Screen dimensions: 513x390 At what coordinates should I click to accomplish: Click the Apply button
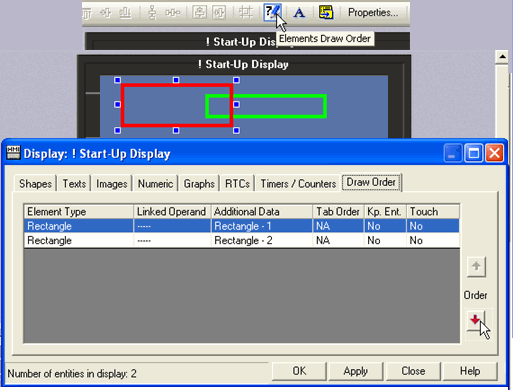356,371
